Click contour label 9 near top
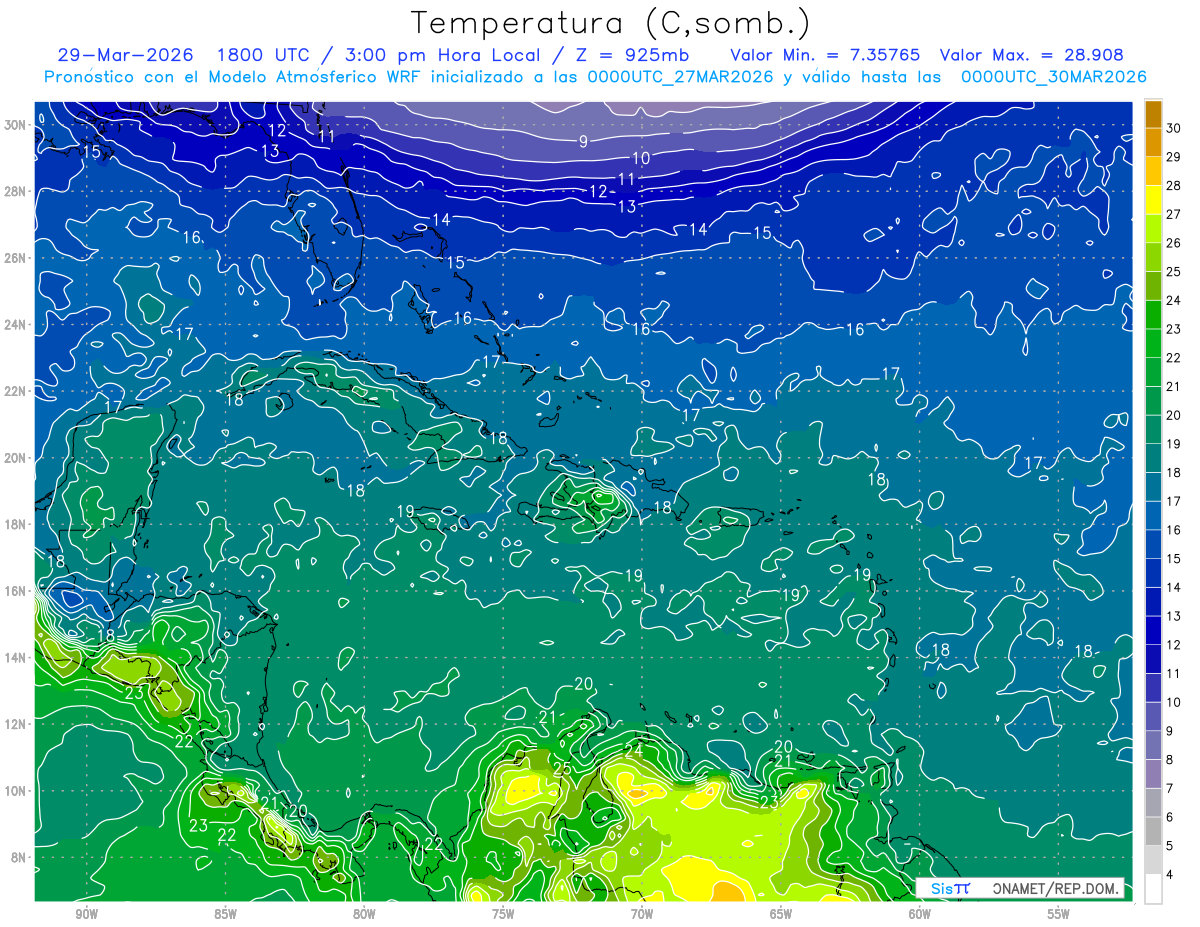Screen dimensions: 1200x927 583,141
